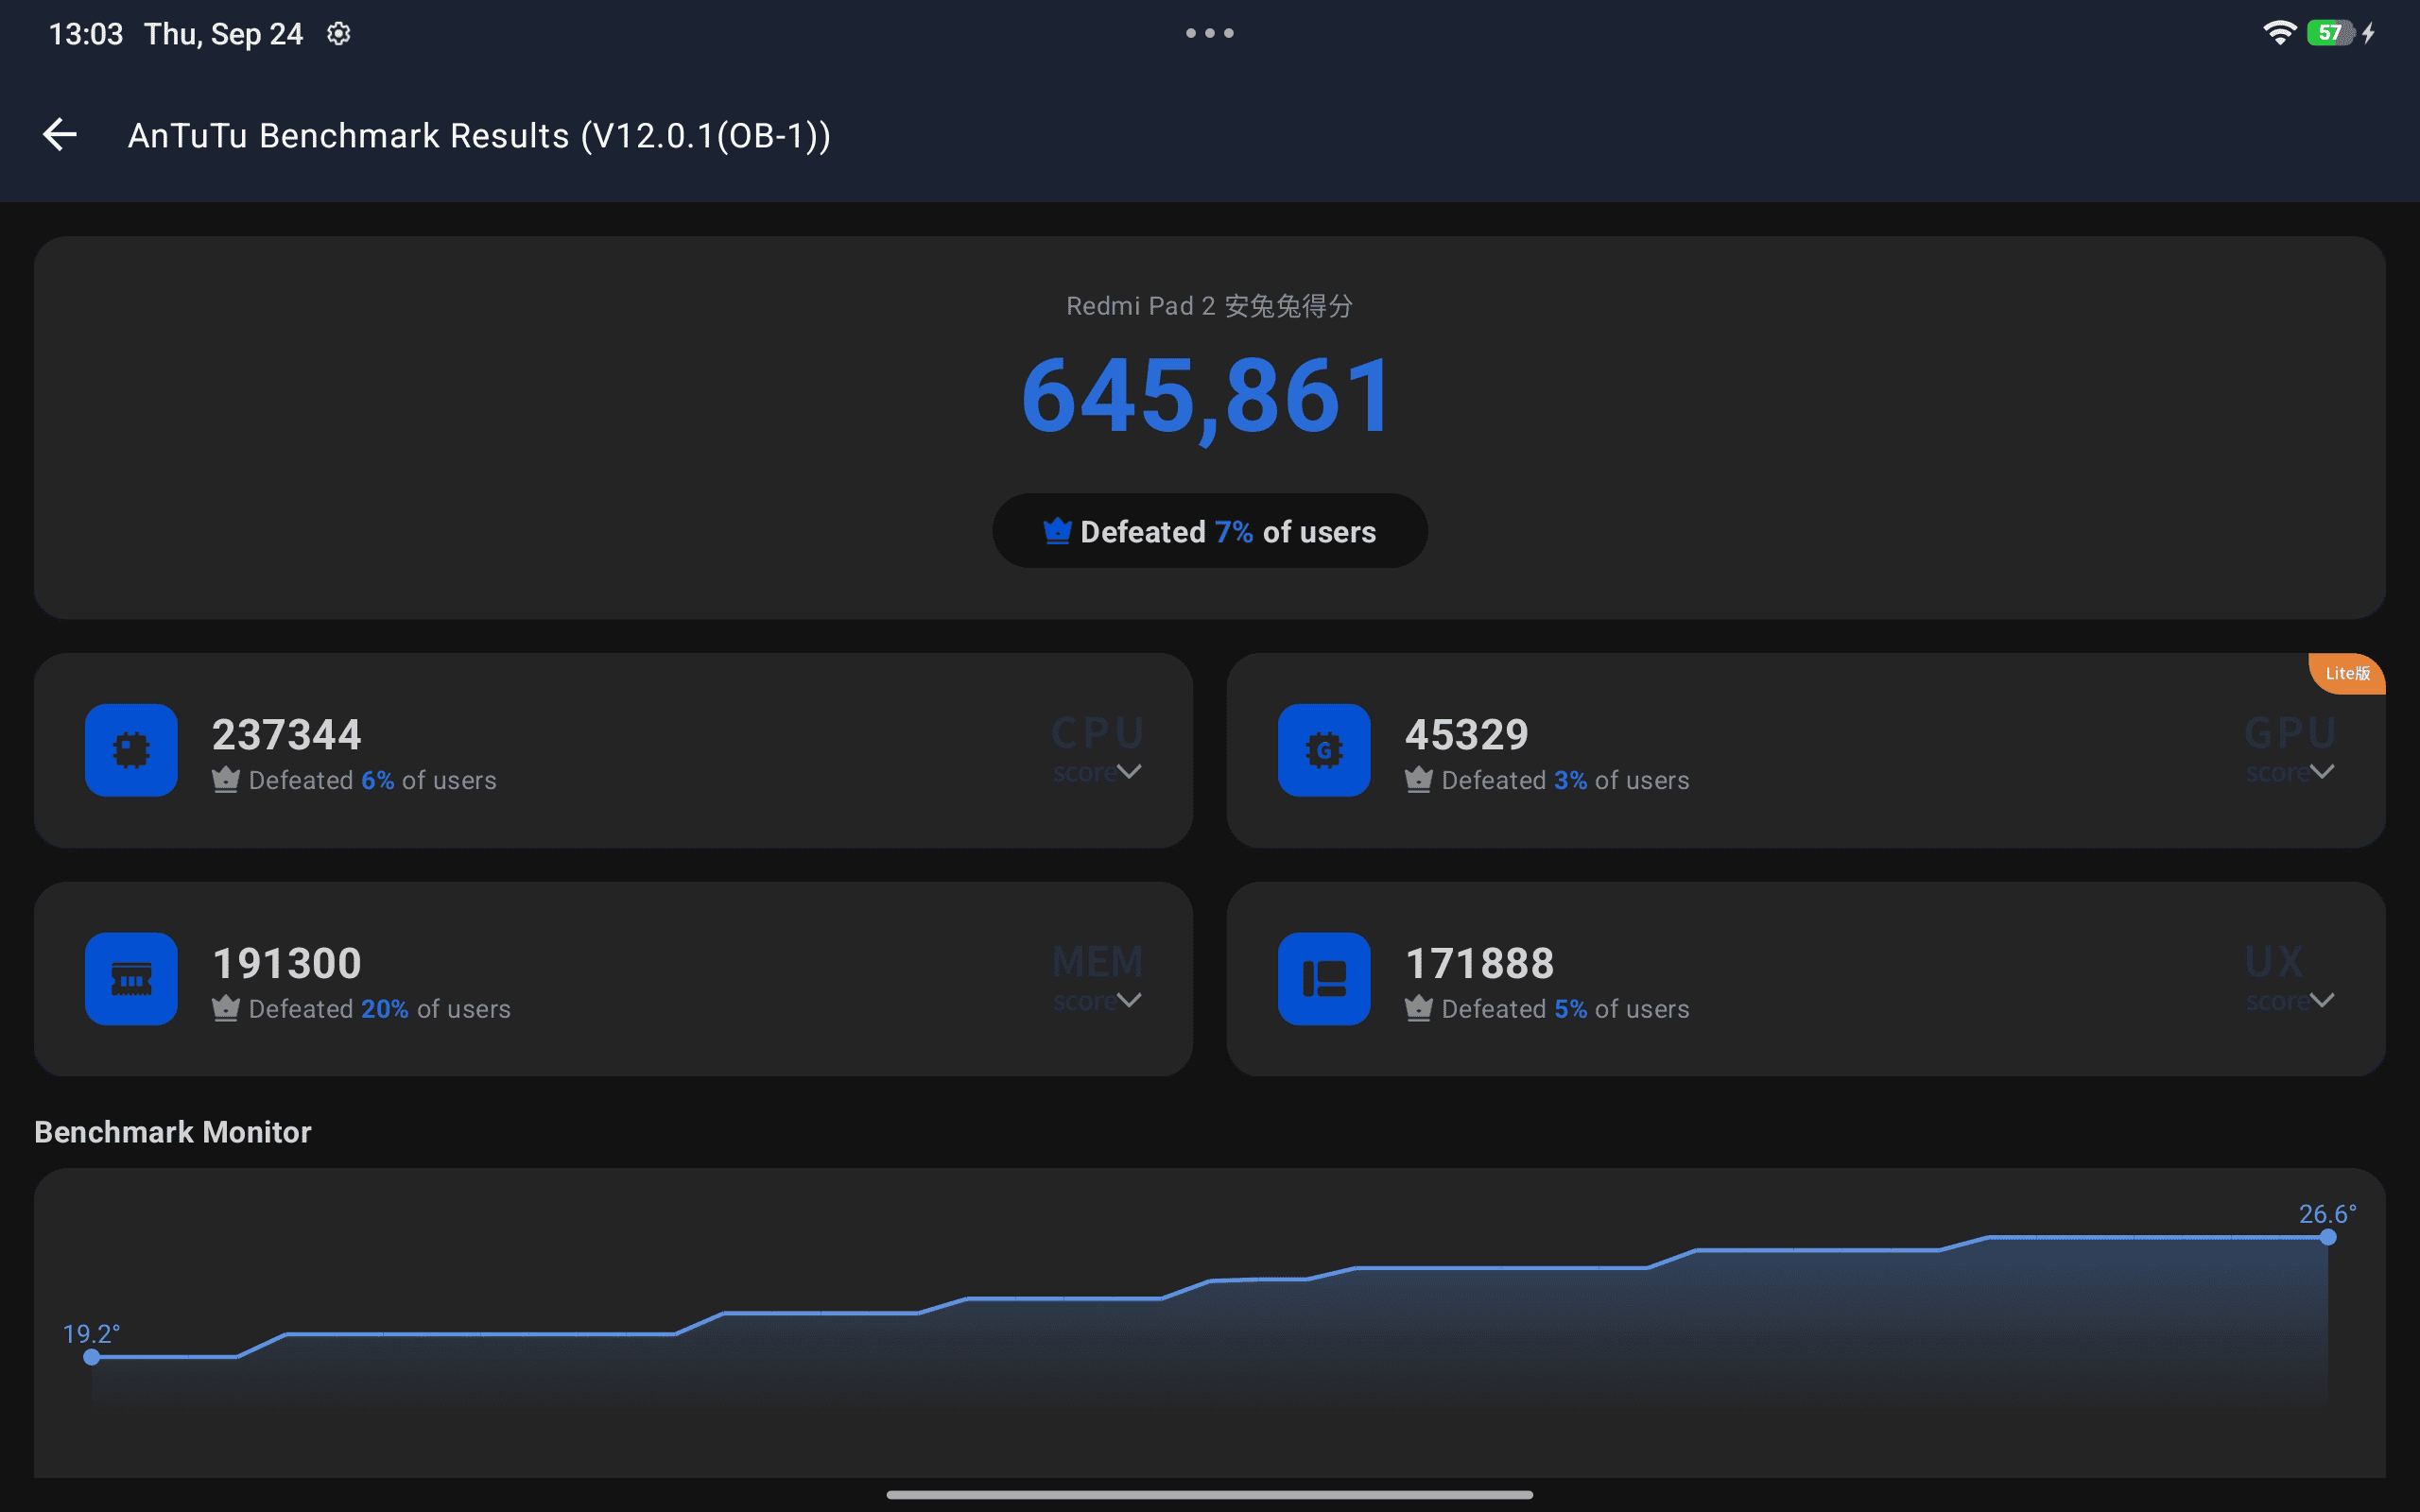The image size is (2420, 1512).
Task: Expand the CPU score details chevron
Action: 1129,772
